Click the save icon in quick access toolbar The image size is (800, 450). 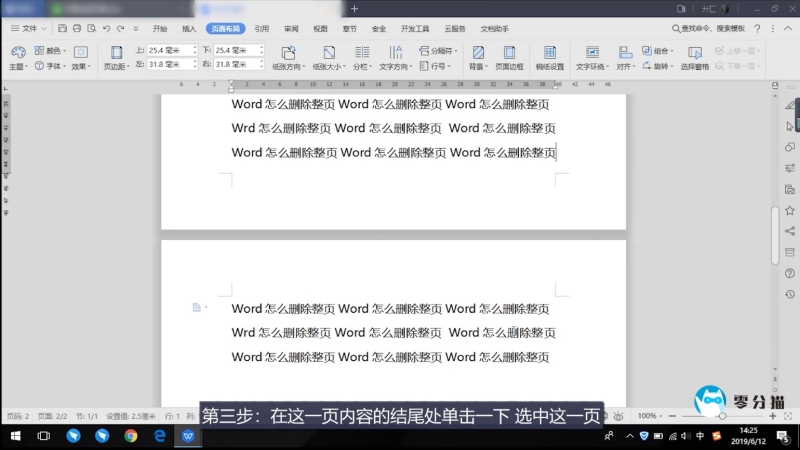tap(63, 29)
